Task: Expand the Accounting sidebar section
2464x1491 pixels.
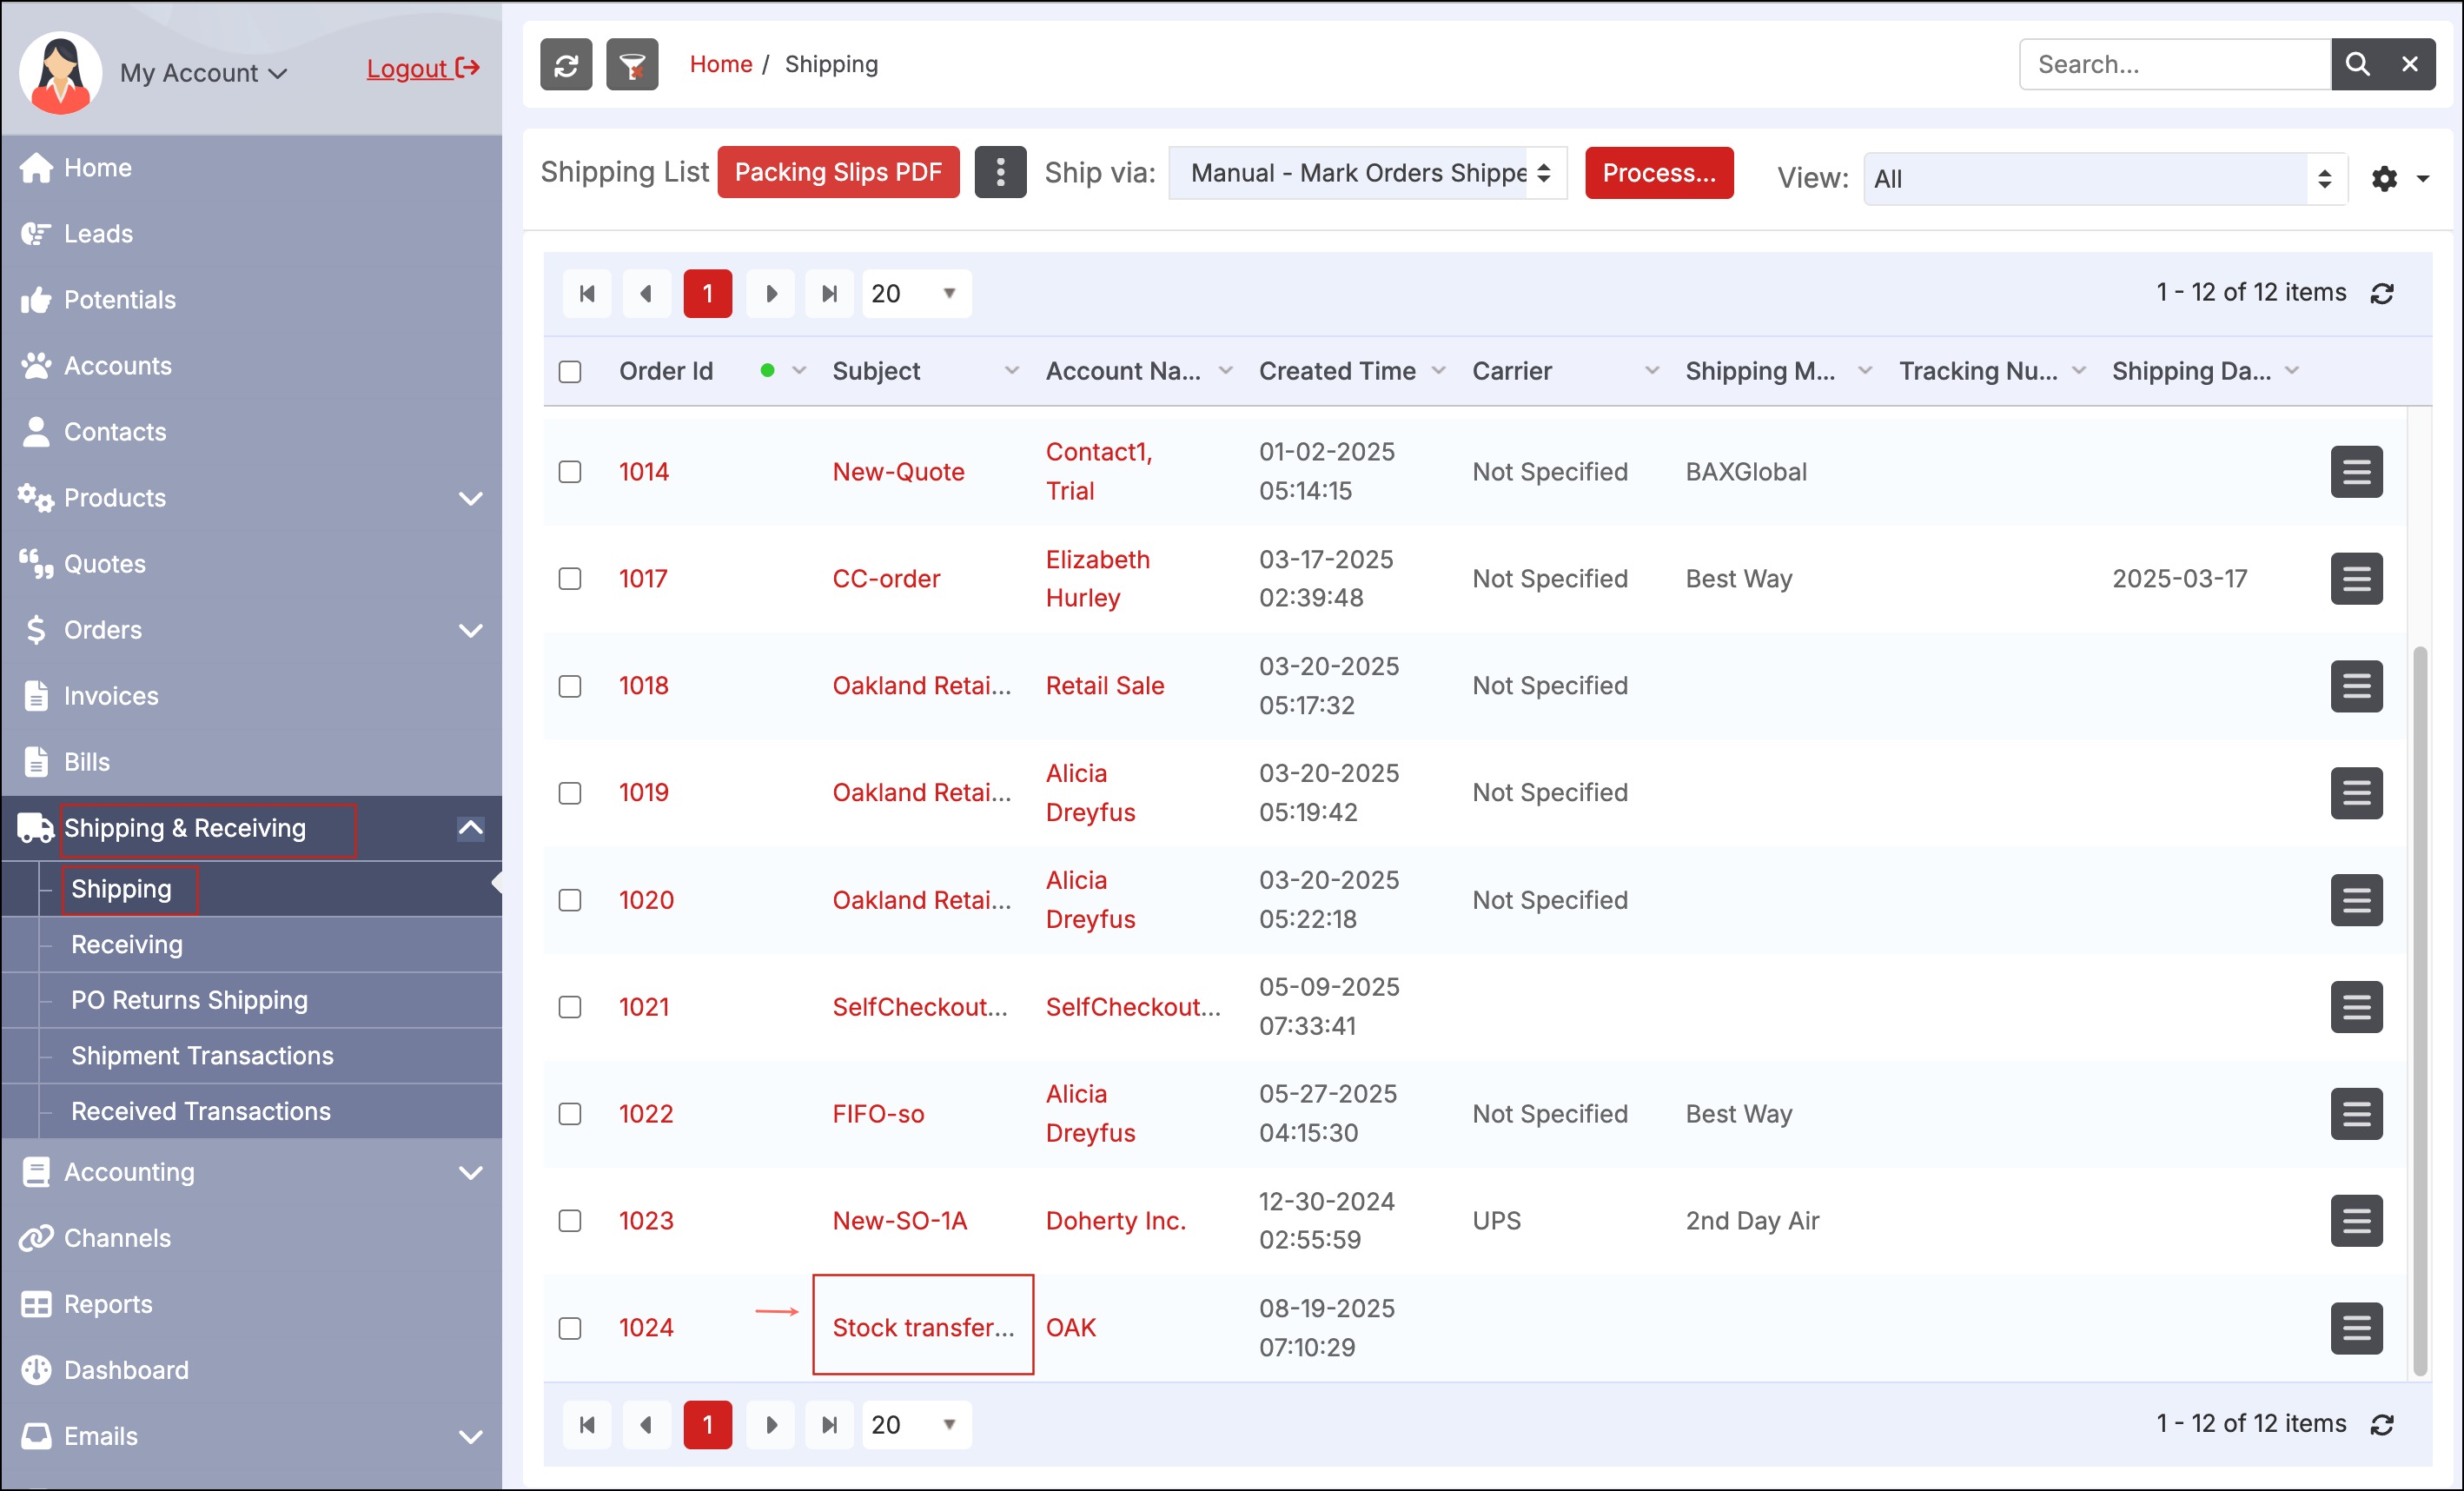Action: pos(470,1172)
